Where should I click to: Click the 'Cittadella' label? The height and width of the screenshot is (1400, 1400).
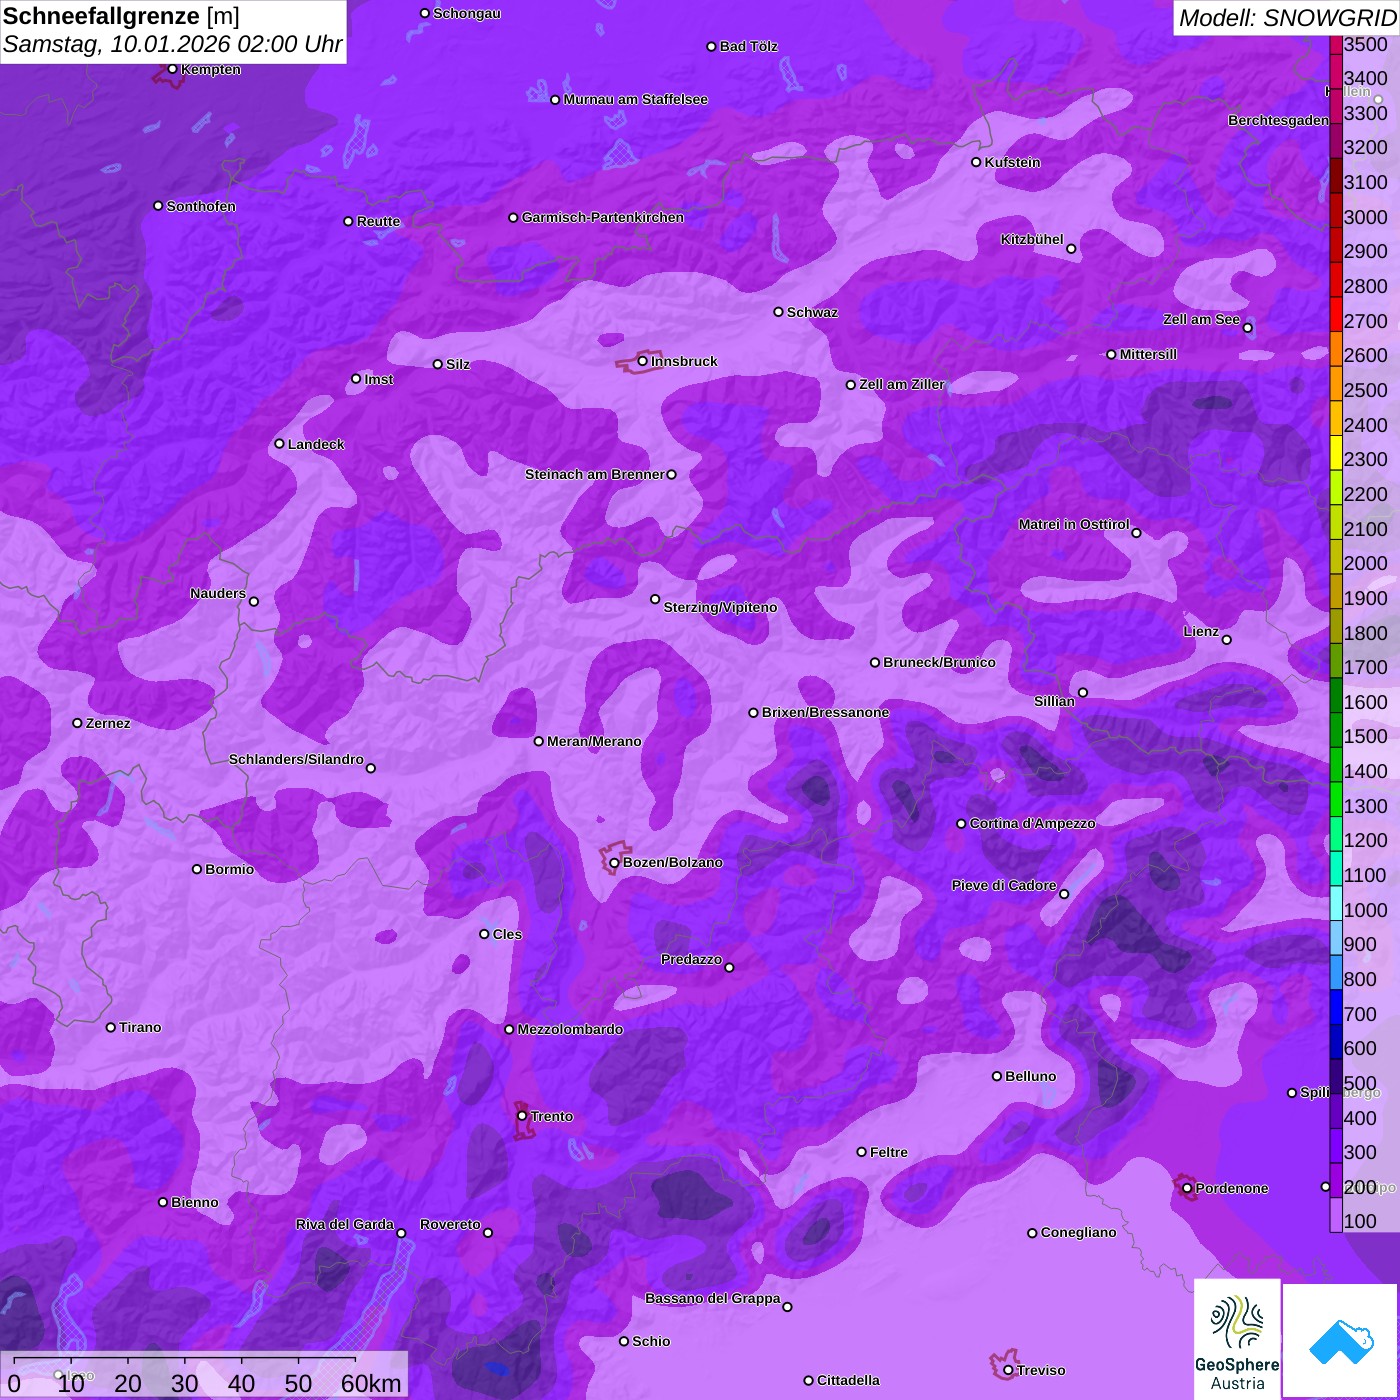pyautogui.click(x=848, y=1380)
